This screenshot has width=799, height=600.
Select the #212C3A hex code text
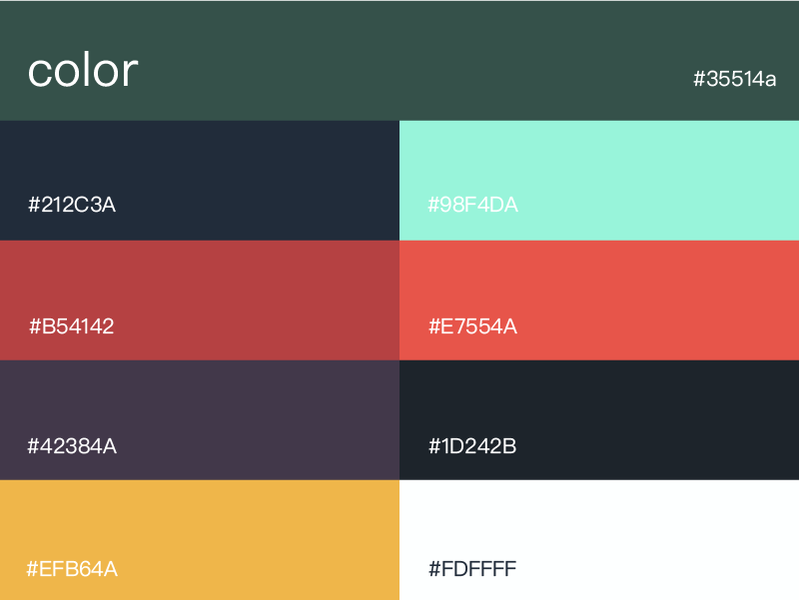click(72, 205)
